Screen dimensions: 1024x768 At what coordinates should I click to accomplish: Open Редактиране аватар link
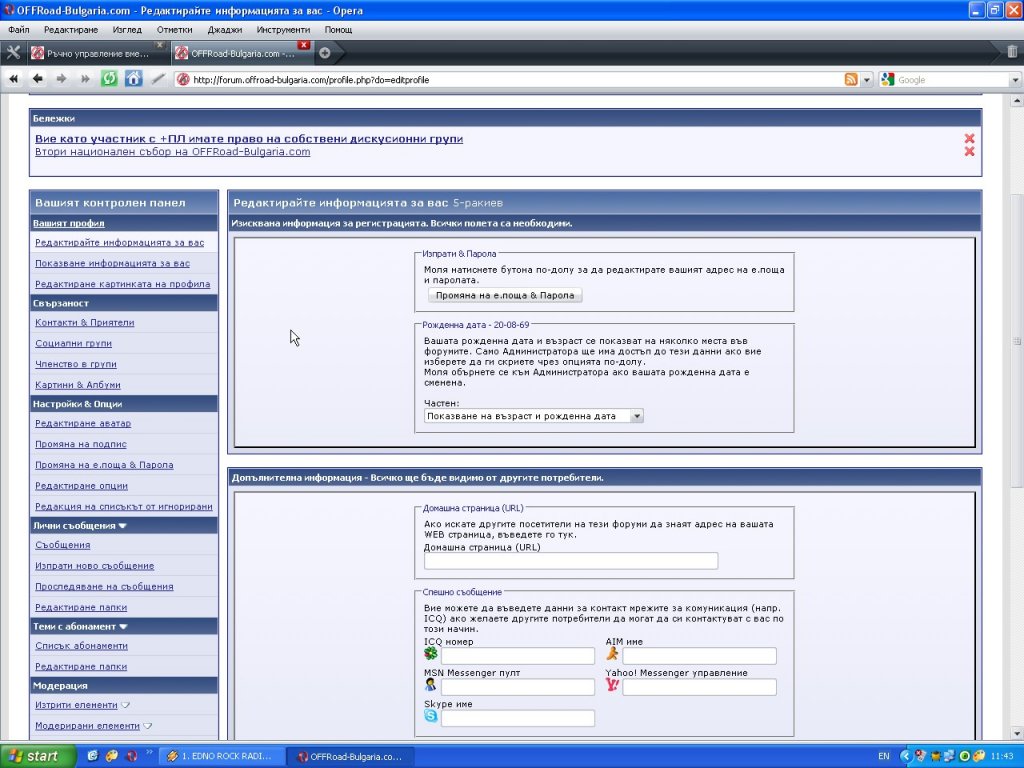[x=83, y=423]
